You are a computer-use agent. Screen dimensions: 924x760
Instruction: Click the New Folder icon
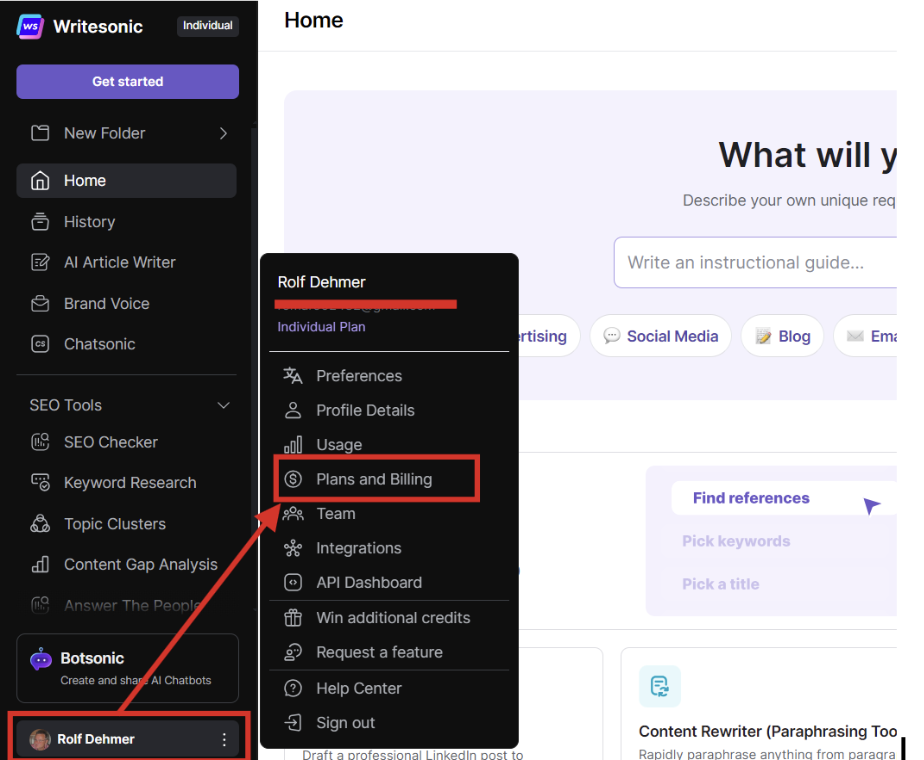(40, 133)
